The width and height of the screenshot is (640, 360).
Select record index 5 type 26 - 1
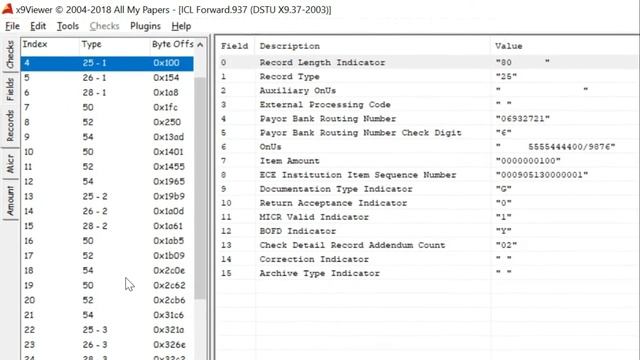(107, 78)
